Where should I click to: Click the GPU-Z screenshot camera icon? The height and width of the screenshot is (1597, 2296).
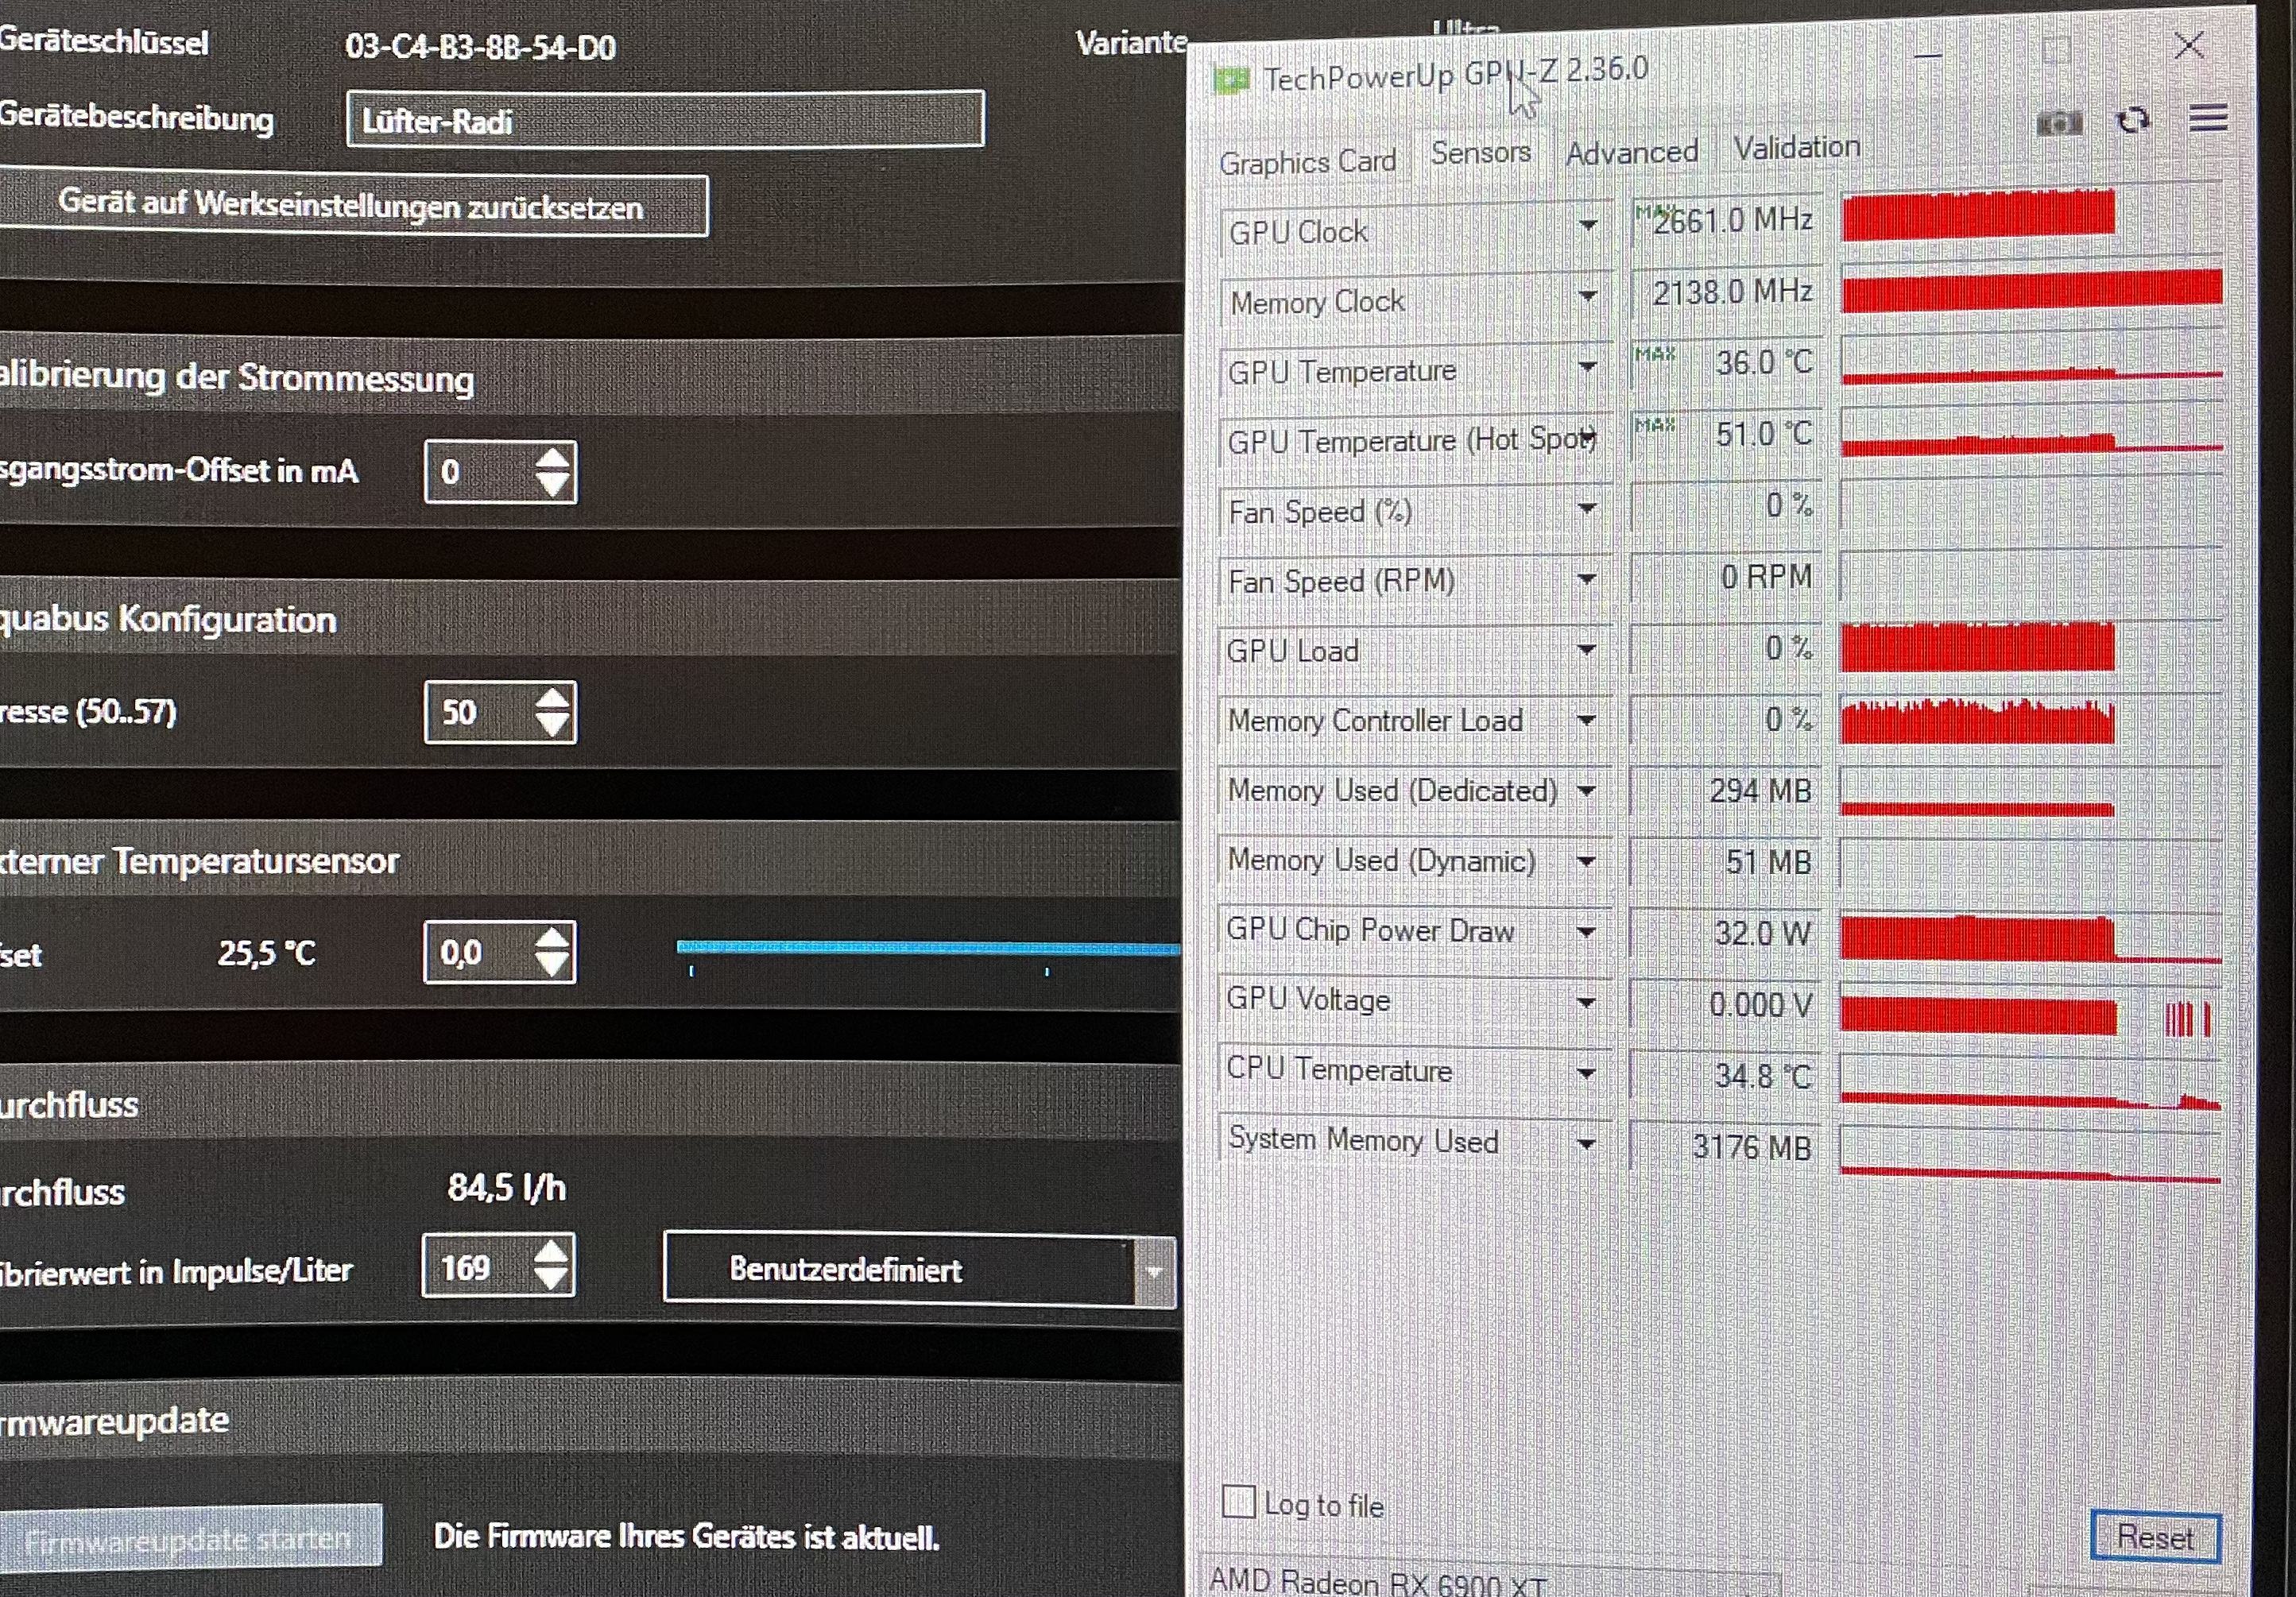tap(2059, 123)
